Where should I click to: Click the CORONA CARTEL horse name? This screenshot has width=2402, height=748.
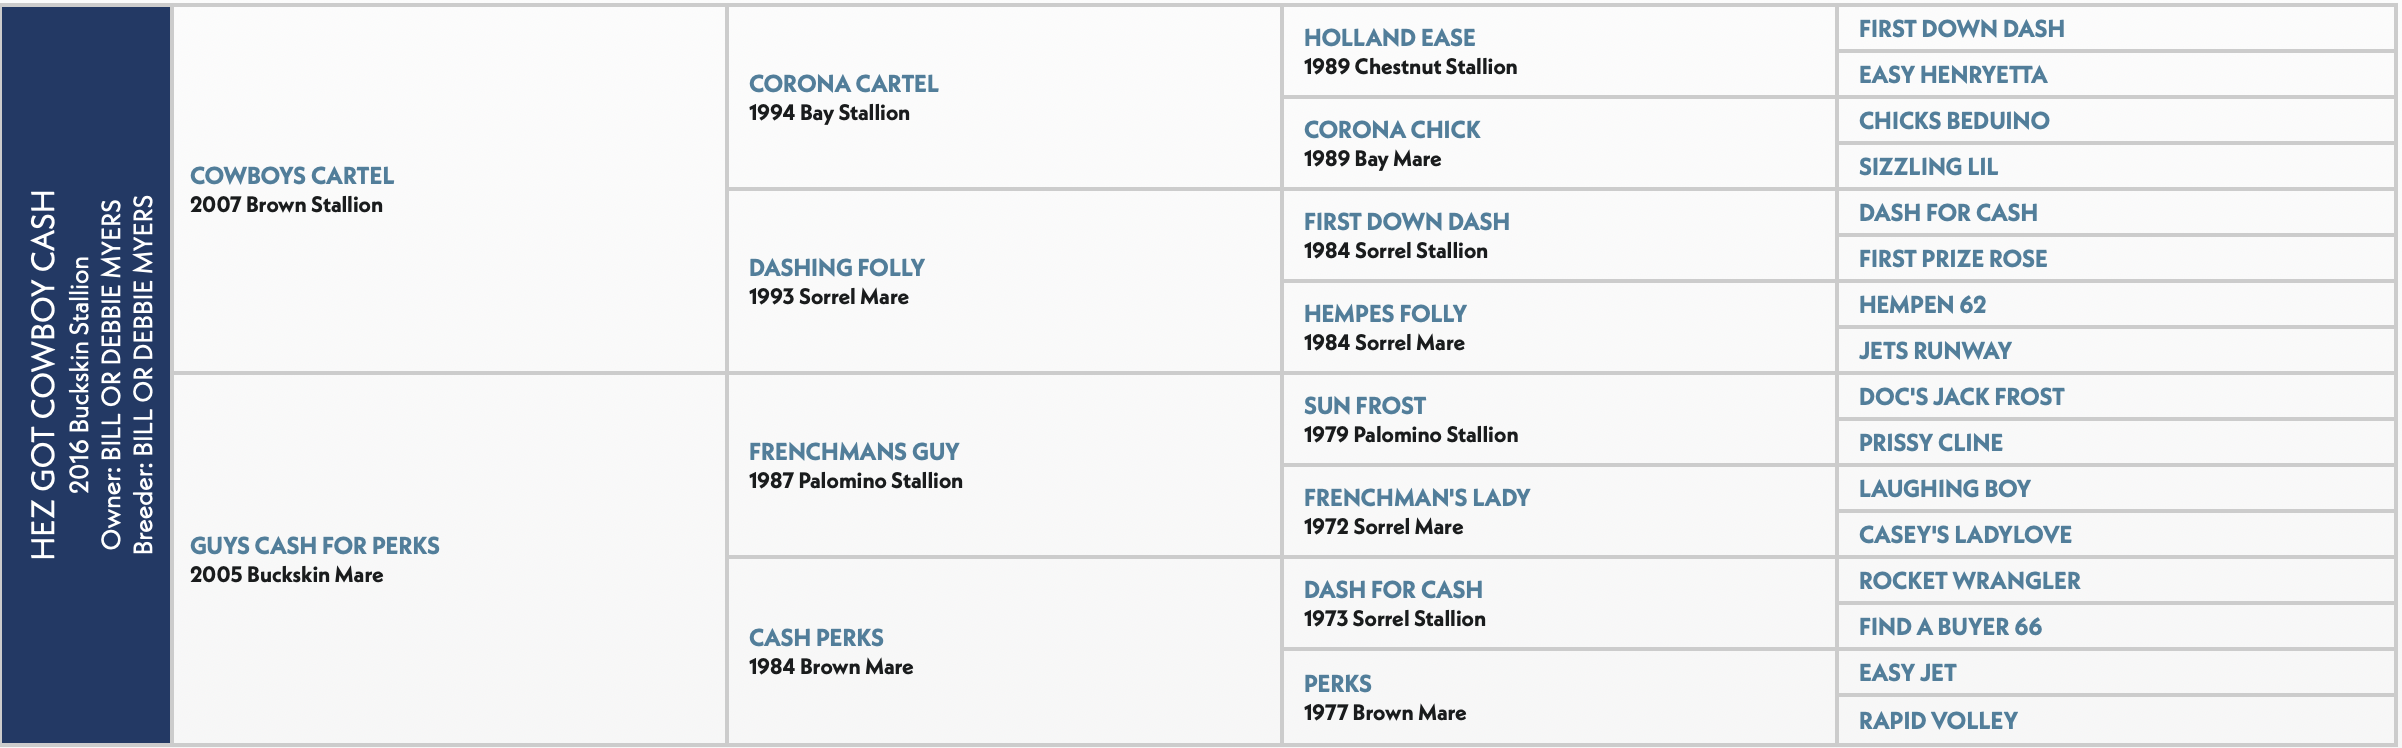[843, 84]
